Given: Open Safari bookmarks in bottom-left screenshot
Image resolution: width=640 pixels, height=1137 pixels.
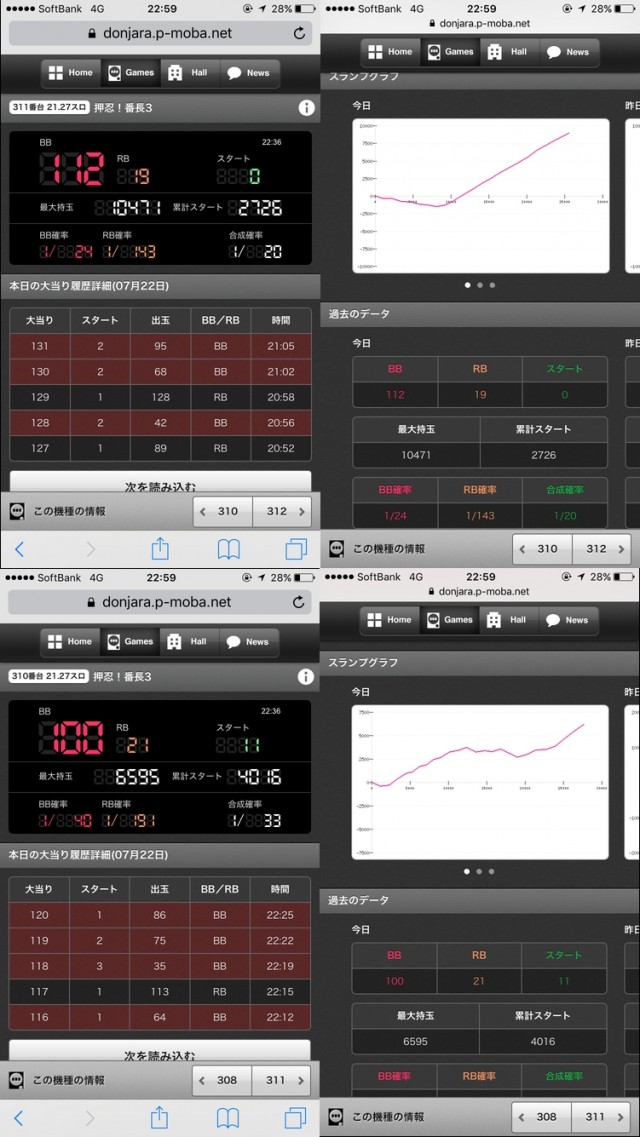Looking at the screenshot, I should [x=228, y=1117].
